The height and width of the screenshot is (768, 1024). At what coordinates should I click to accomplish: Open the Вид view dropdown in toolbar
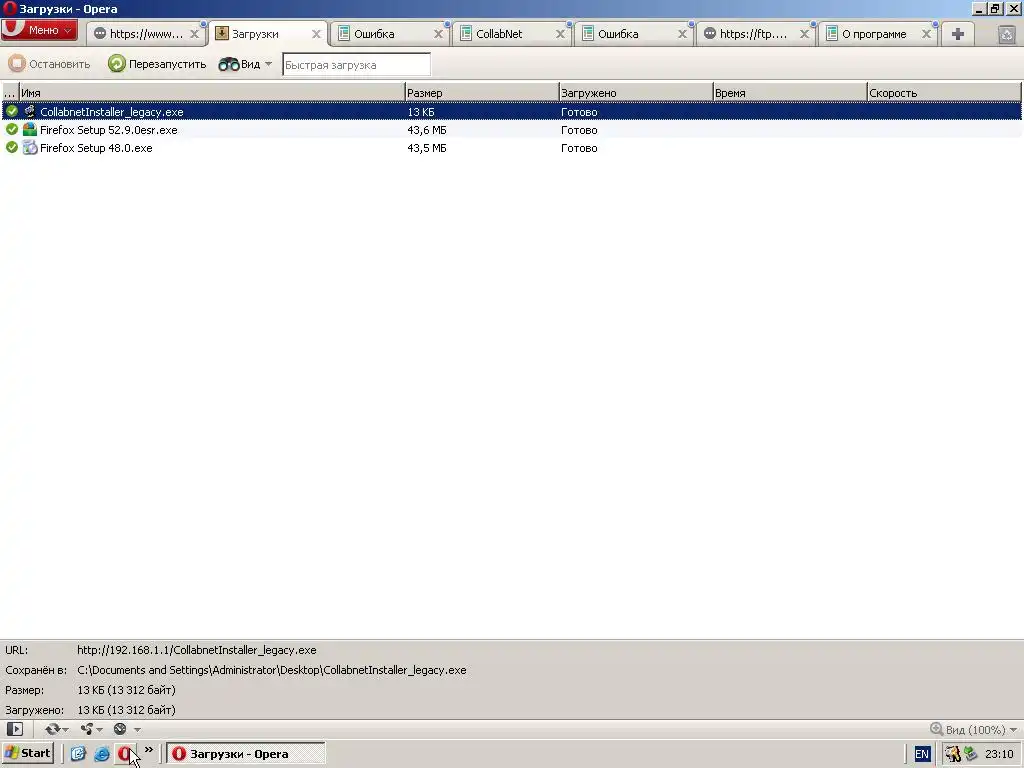(246, 64)
